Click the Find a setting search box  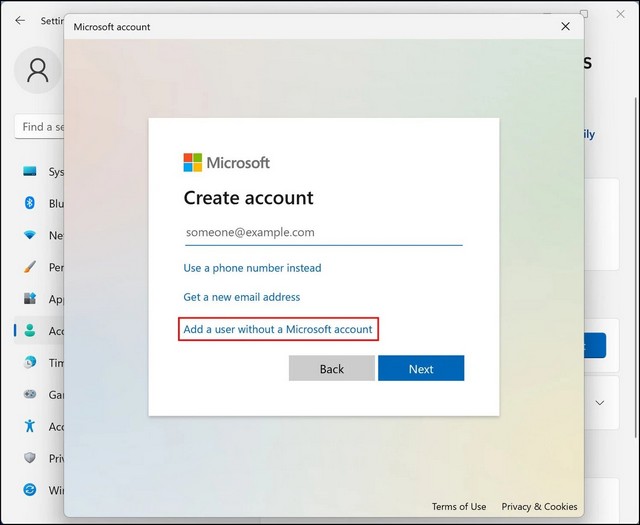[40, 127]
